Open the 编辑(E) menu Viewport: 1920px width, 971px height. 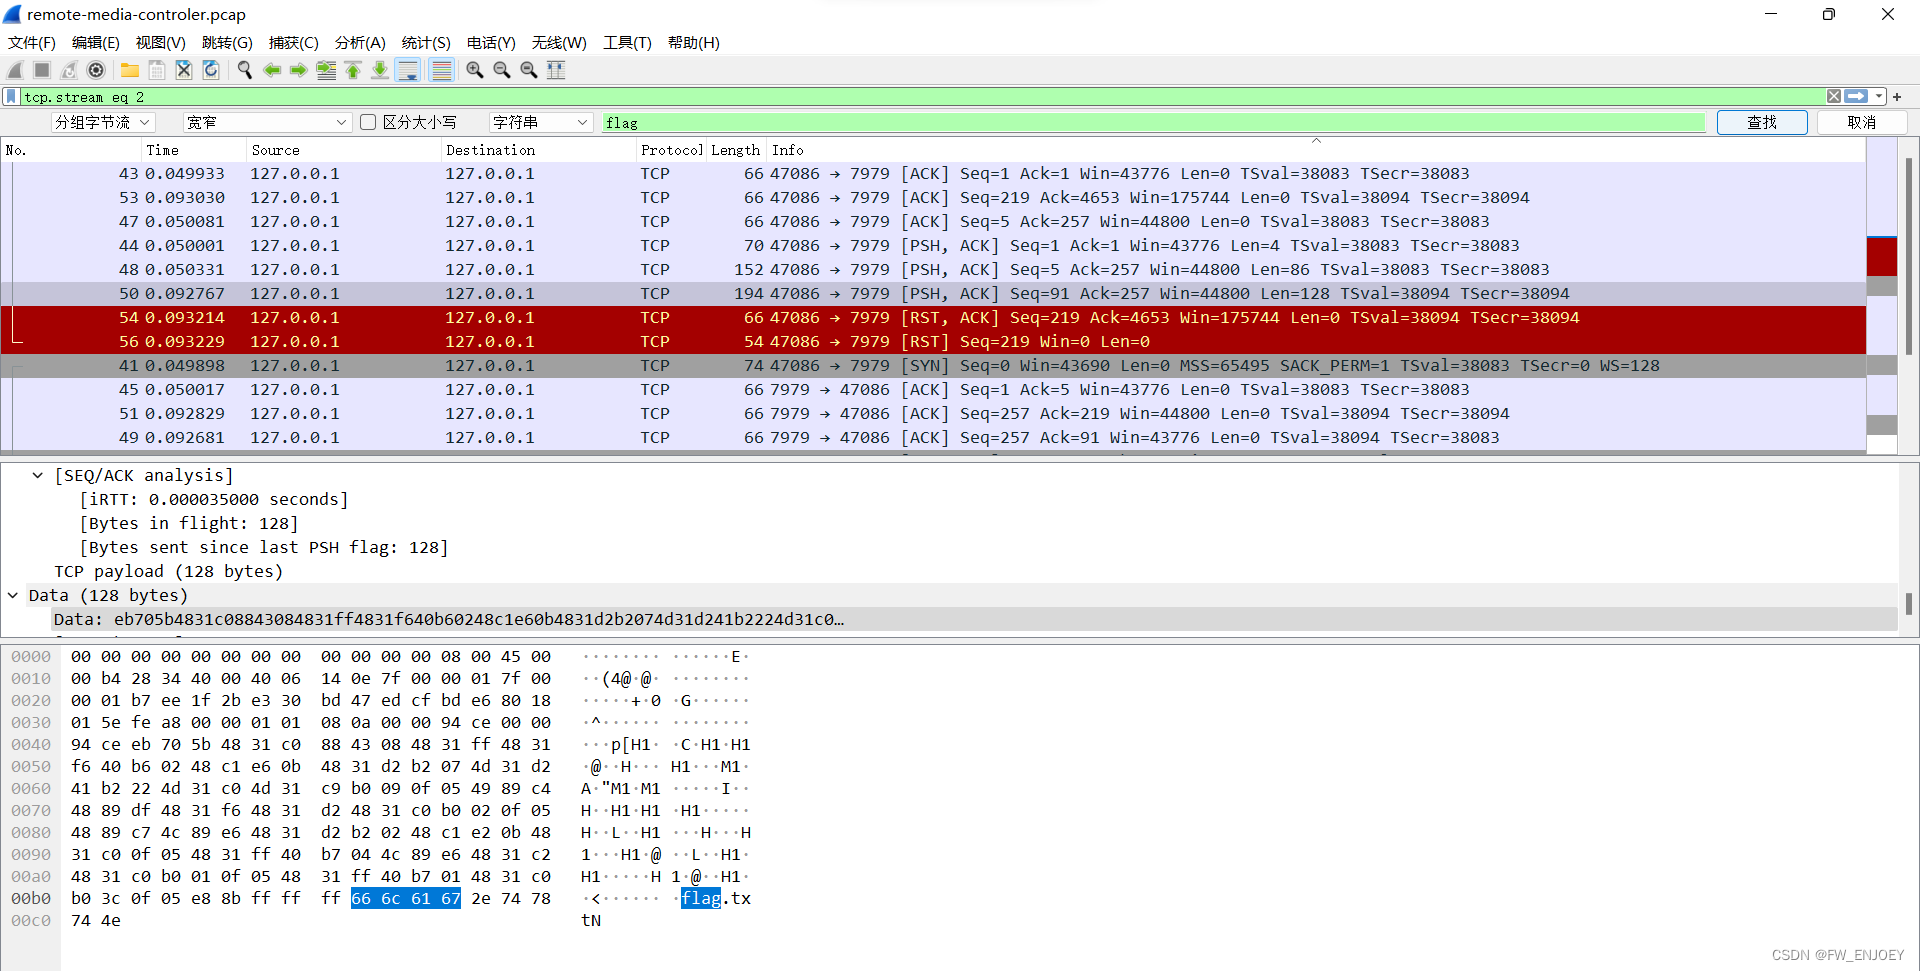96,43
